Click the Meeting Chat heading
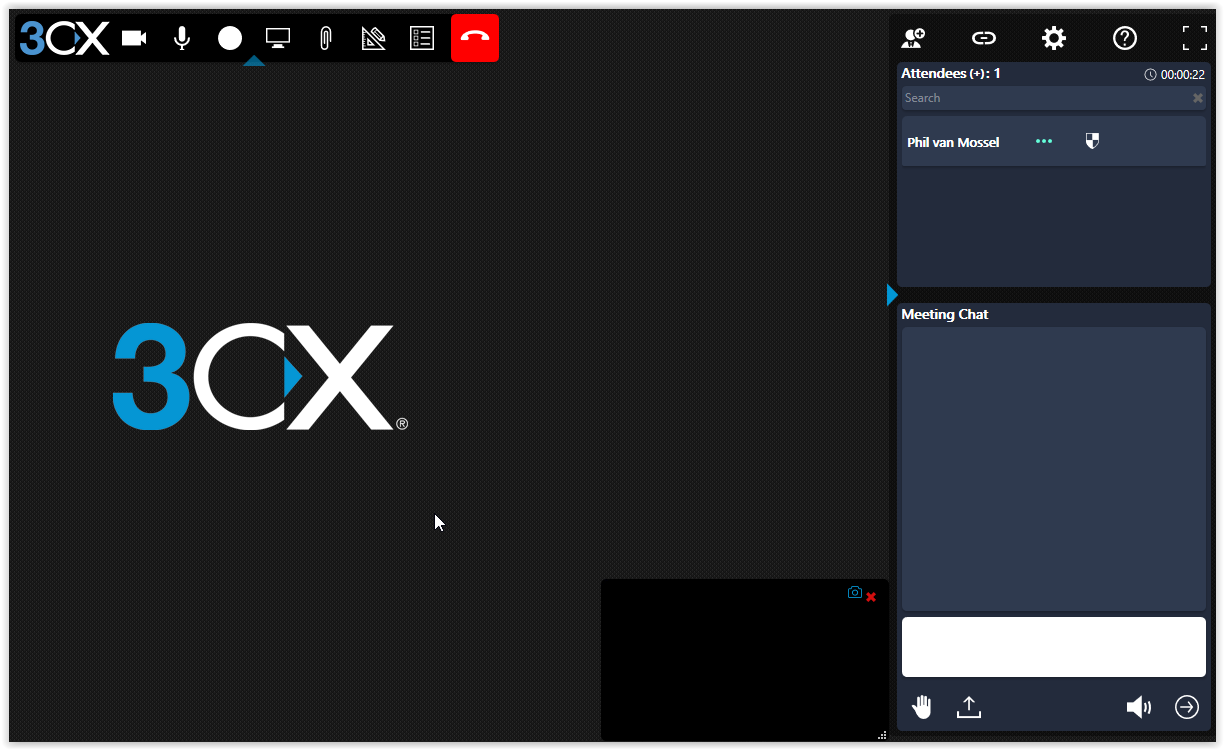1224x750 pixels. click(945, 314)
